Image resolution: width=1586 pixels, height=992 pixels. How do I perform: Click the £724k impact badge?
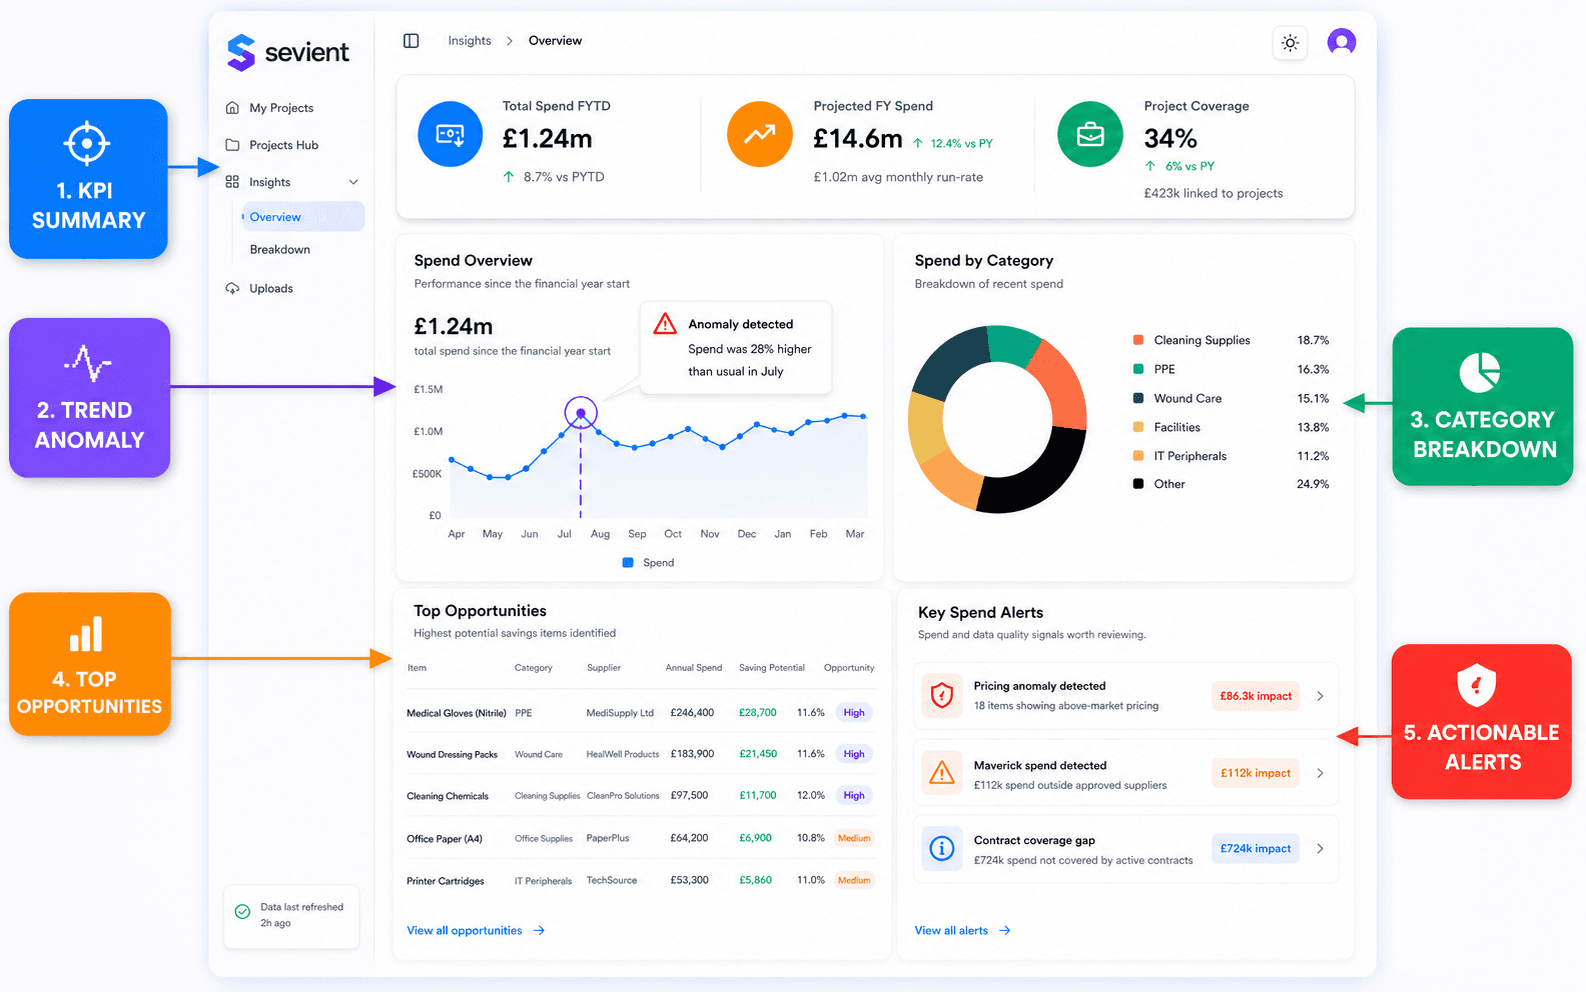pyautogui.click(x=1255, y=849)
